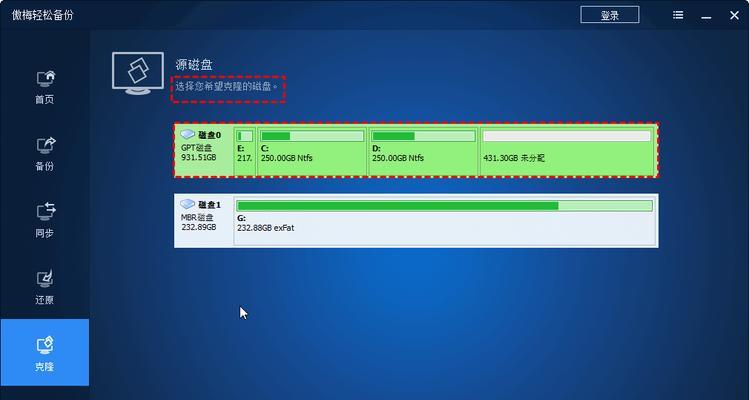This screenshot has width=749, height=400.
Task: Click the 磁盘1 disk drive icon
Action: coord(188,204)
